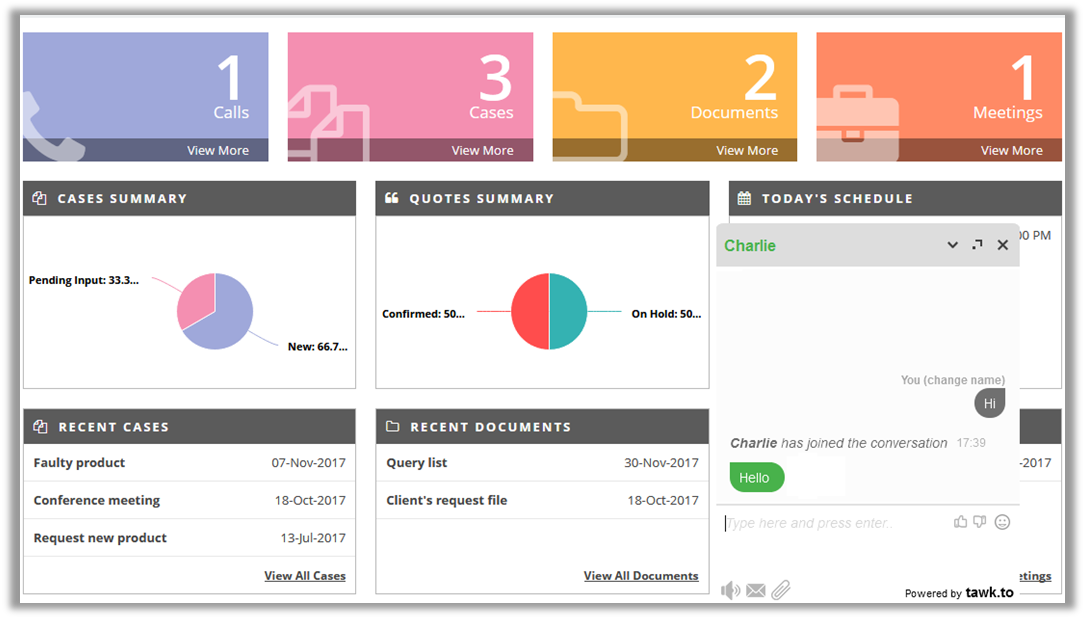1086x619 pixels.
Task: Click the envelope icon to email transcript
Action: tap(756, 591)
